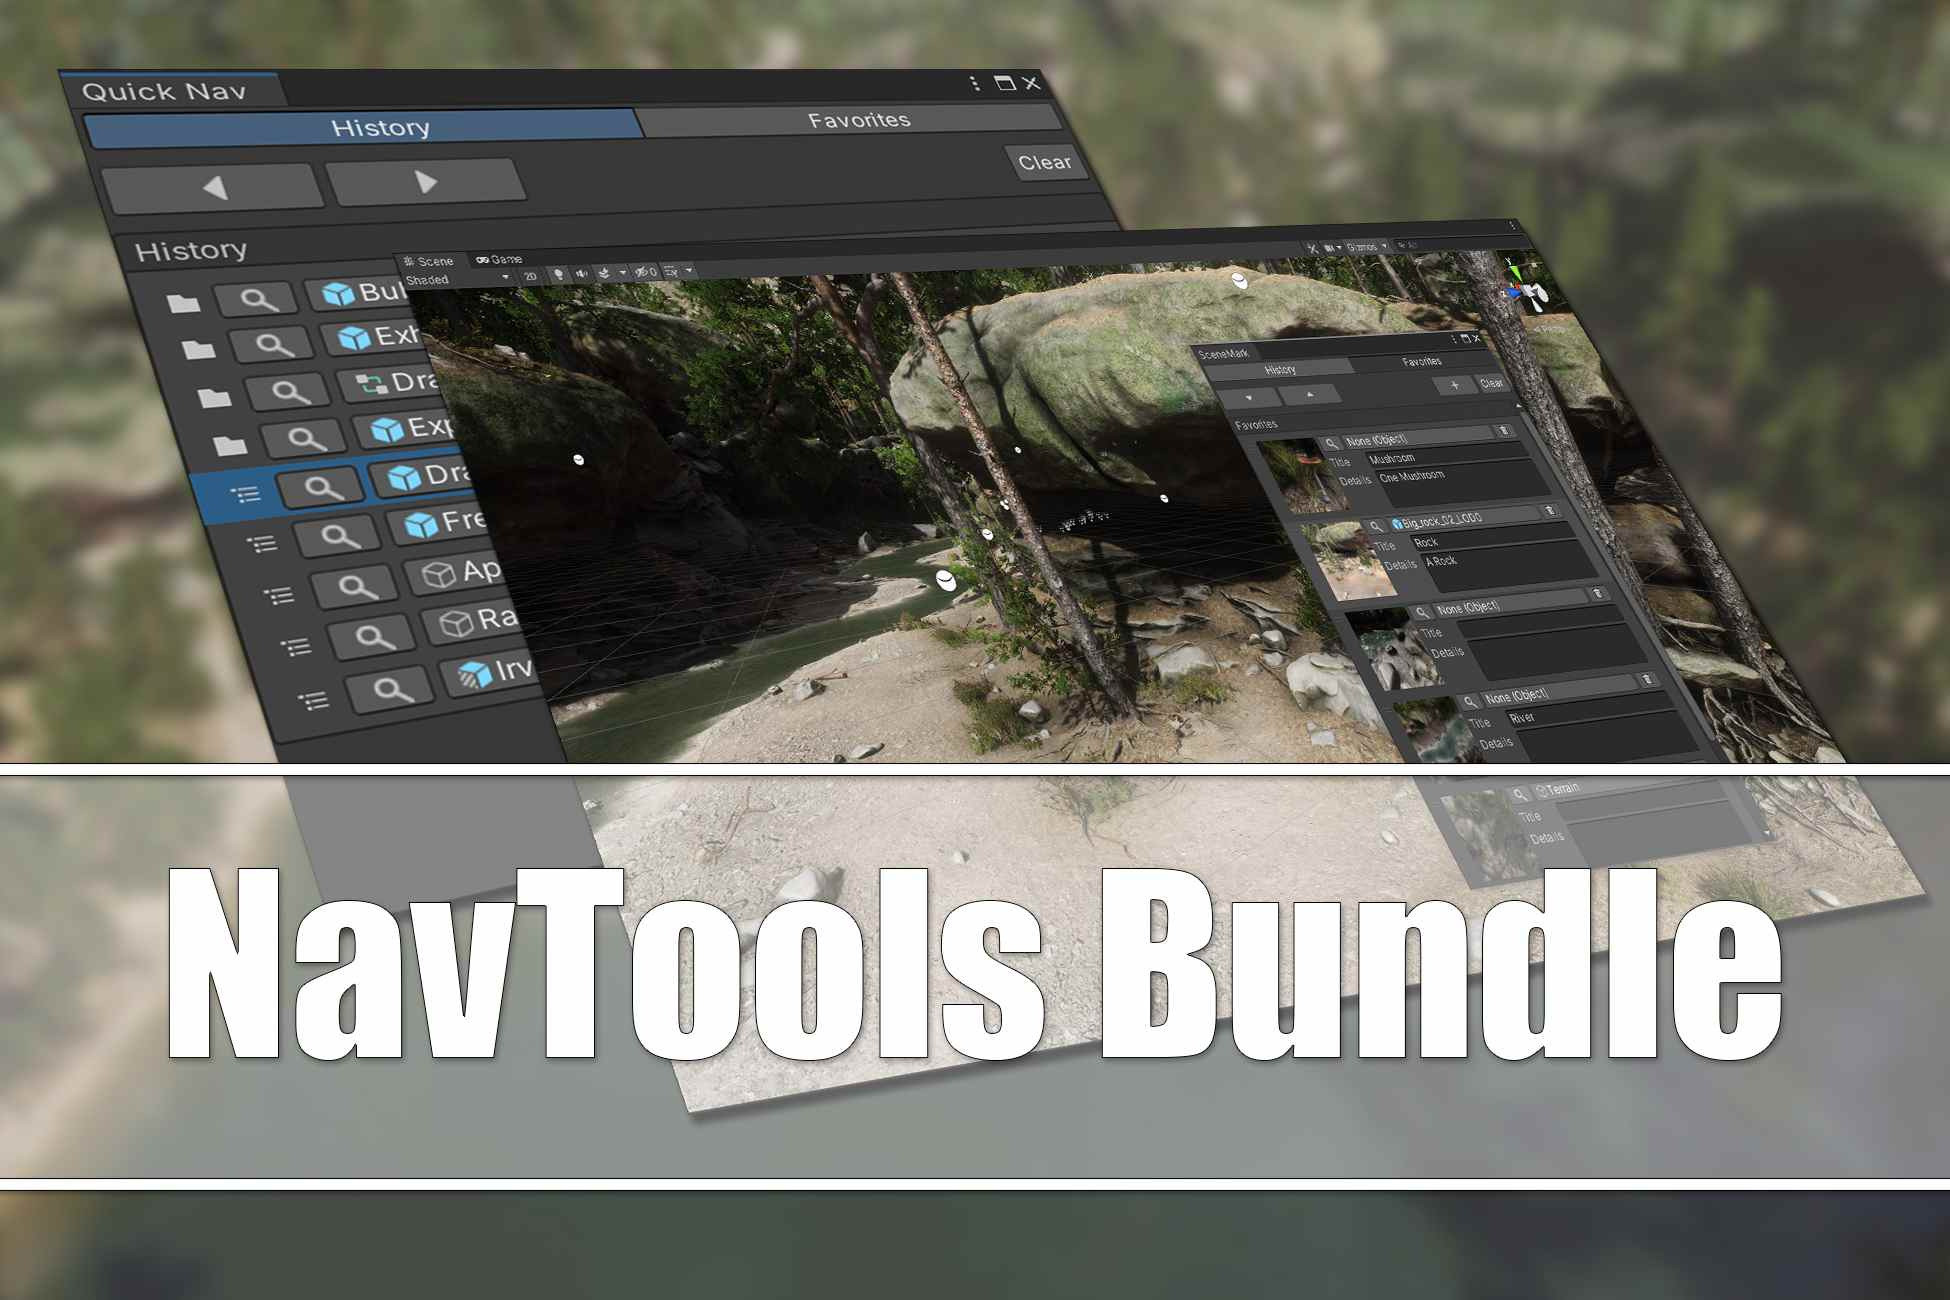The height and width of the screenshot is (1300, 1950).
Task: Switch to the Favorites tab in Quick Nav
Action: [x=858, y=120]
